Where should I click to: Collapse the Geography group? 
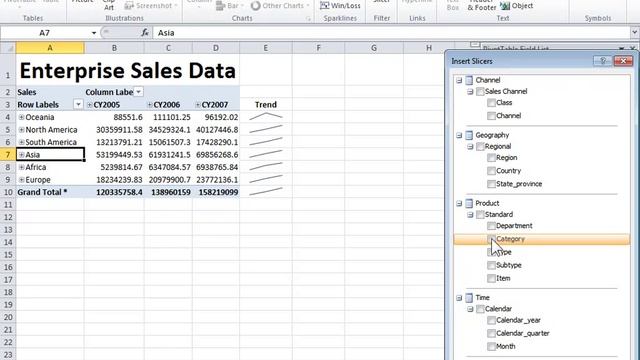[459, 135]
